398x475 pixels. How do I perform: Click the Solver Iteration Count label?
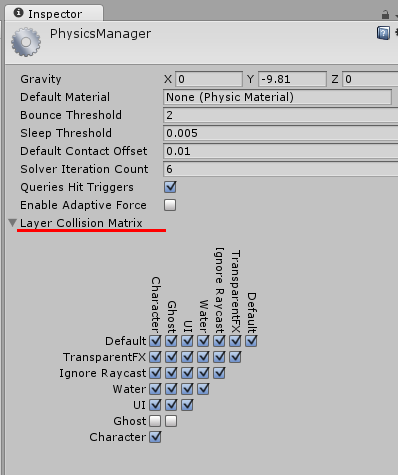[x=84, y=169]
